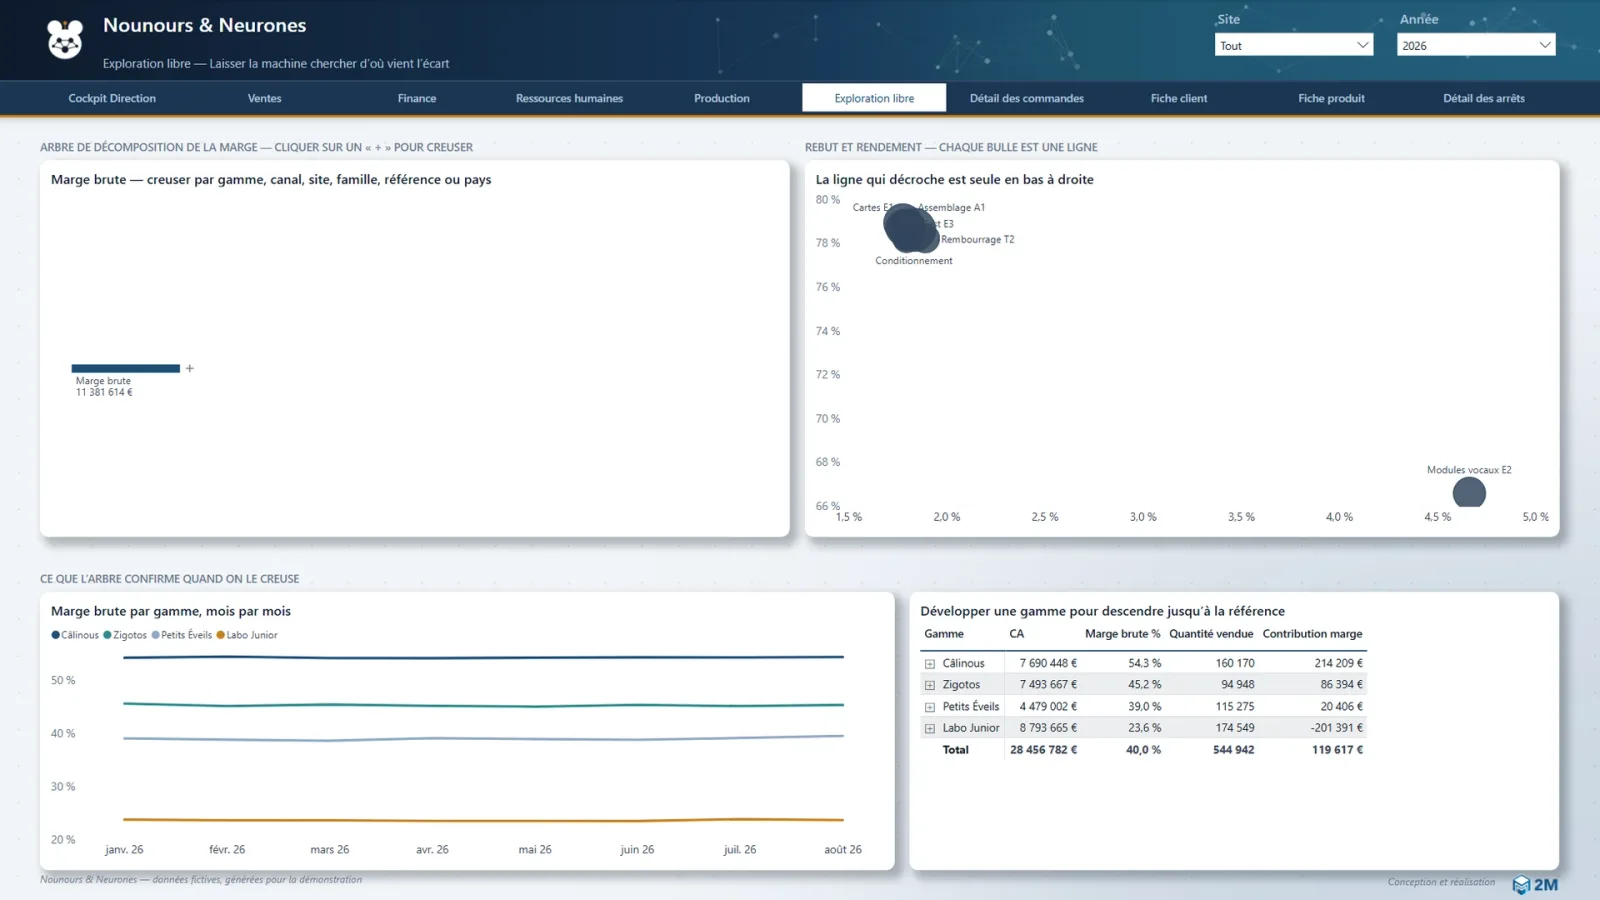Open Détail des commandes tab
1600x900 pixels.
1027,98
